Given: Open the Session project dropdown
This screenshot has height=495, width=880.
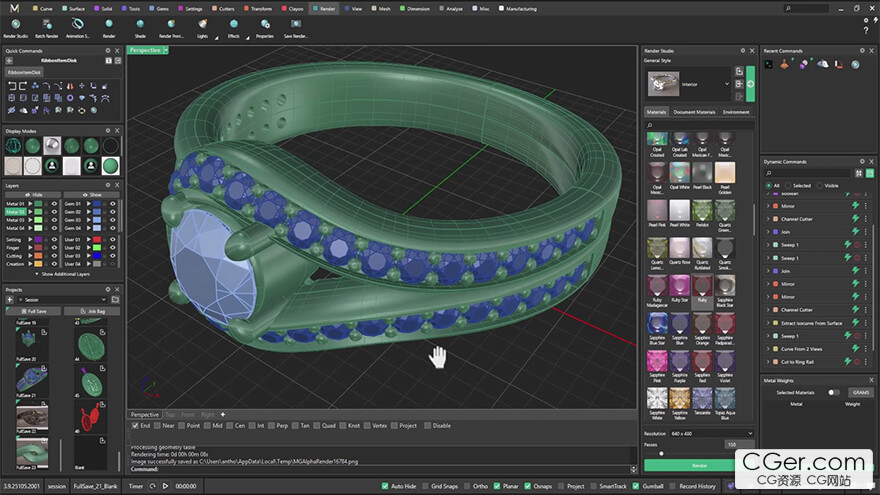Looking at the screenshot, I should [62, 300].
